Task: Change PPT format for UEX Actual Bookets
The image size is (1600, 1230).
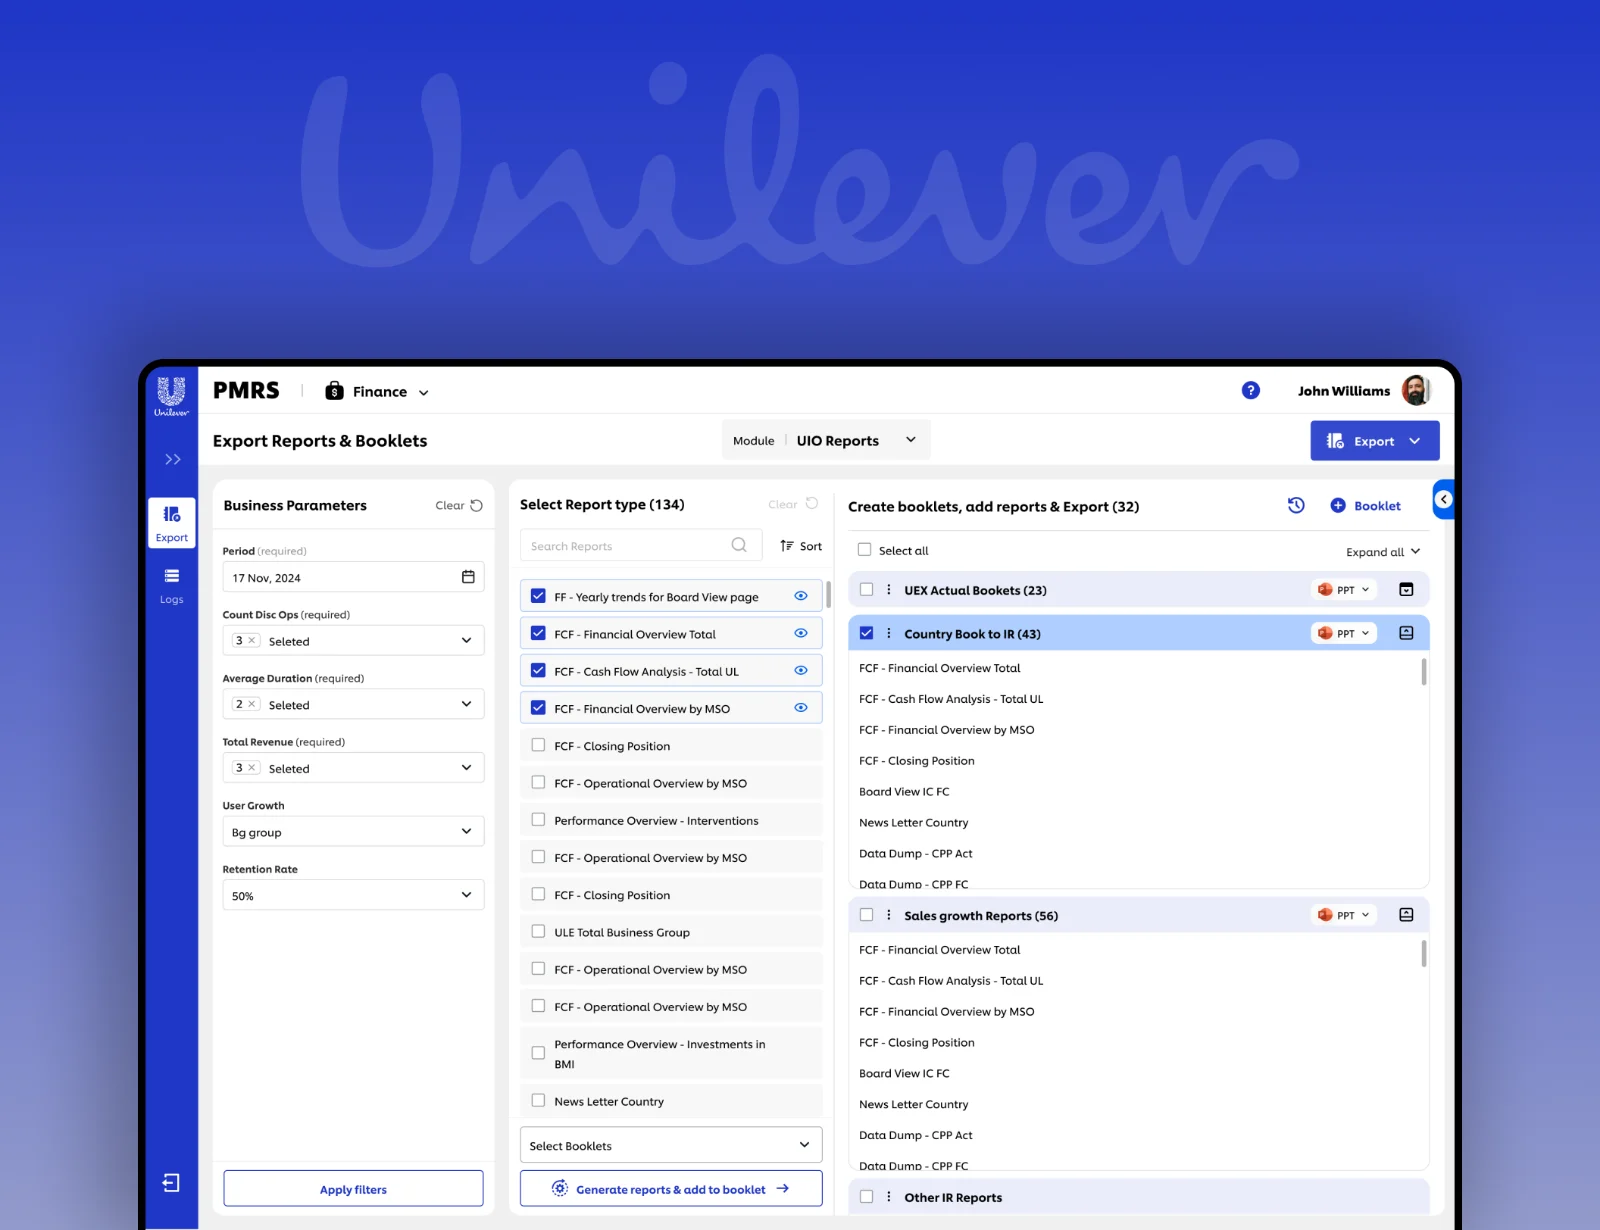Action: 1344,590
